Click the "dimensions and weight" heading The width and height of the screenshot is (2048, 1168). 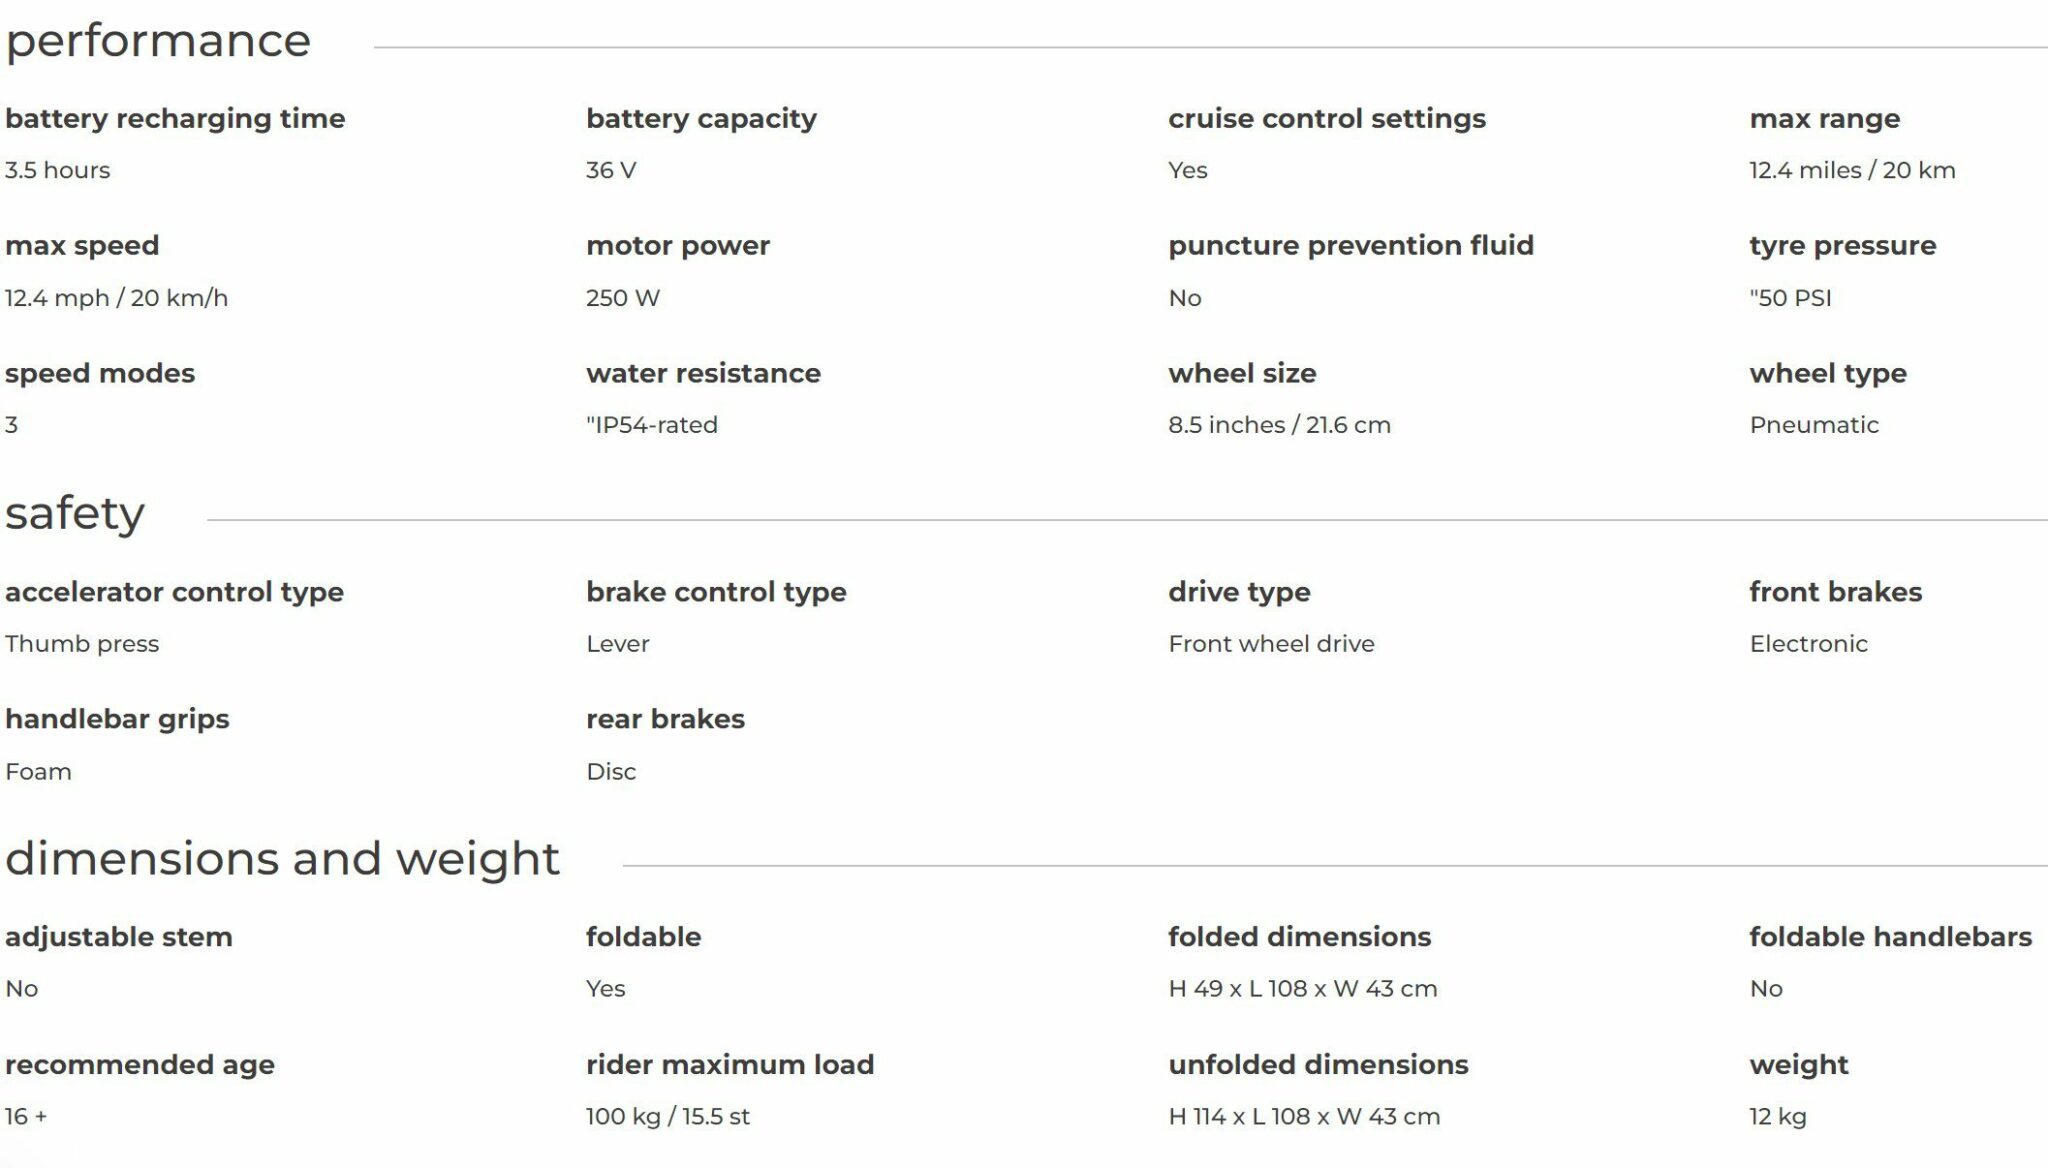pyautogui.click(x=282, y=859)
